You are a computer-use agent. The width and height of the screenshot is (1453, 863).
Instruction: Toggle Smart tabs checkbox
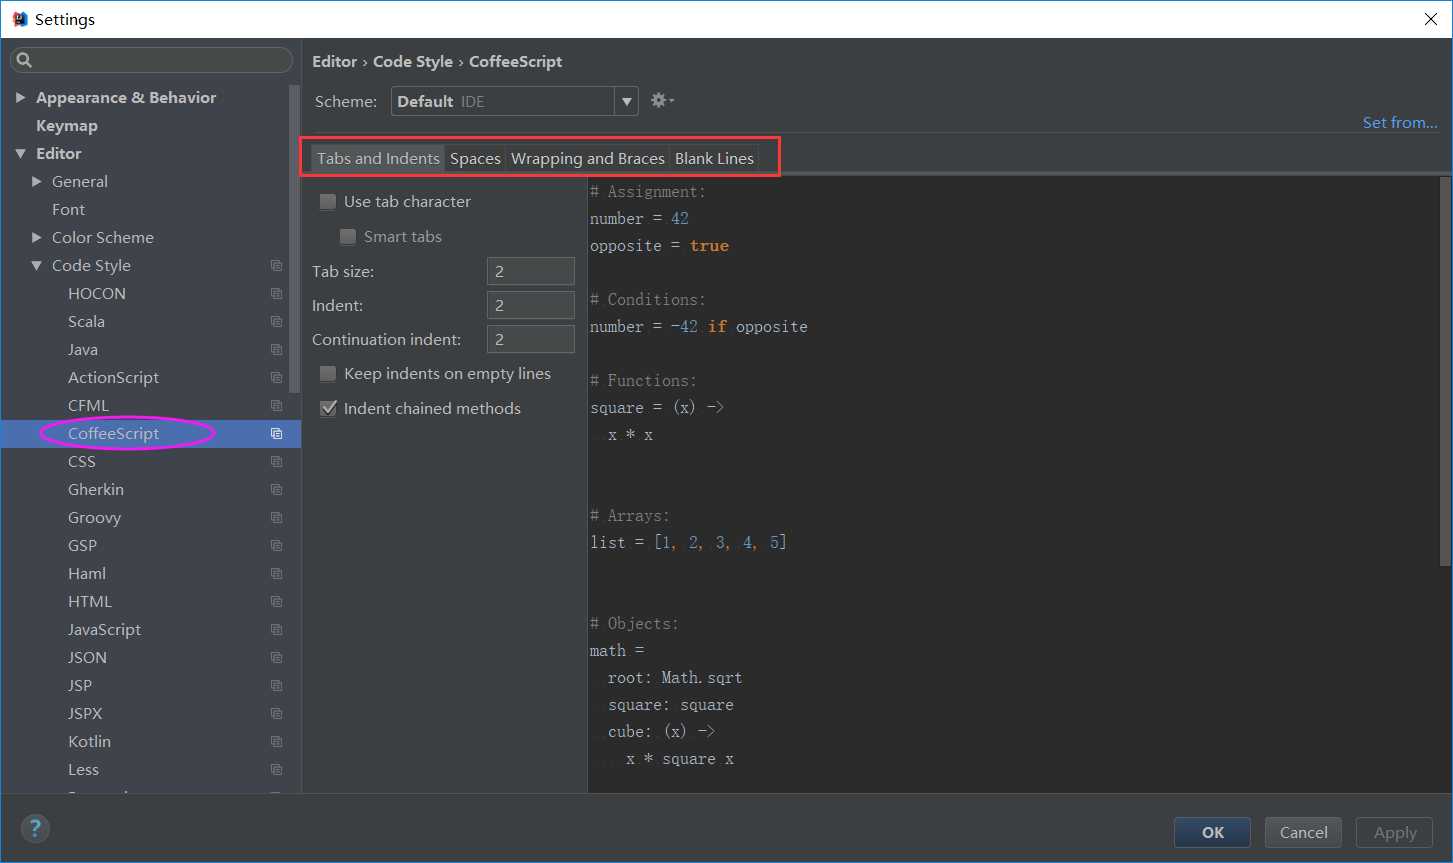tap(348, 237)
